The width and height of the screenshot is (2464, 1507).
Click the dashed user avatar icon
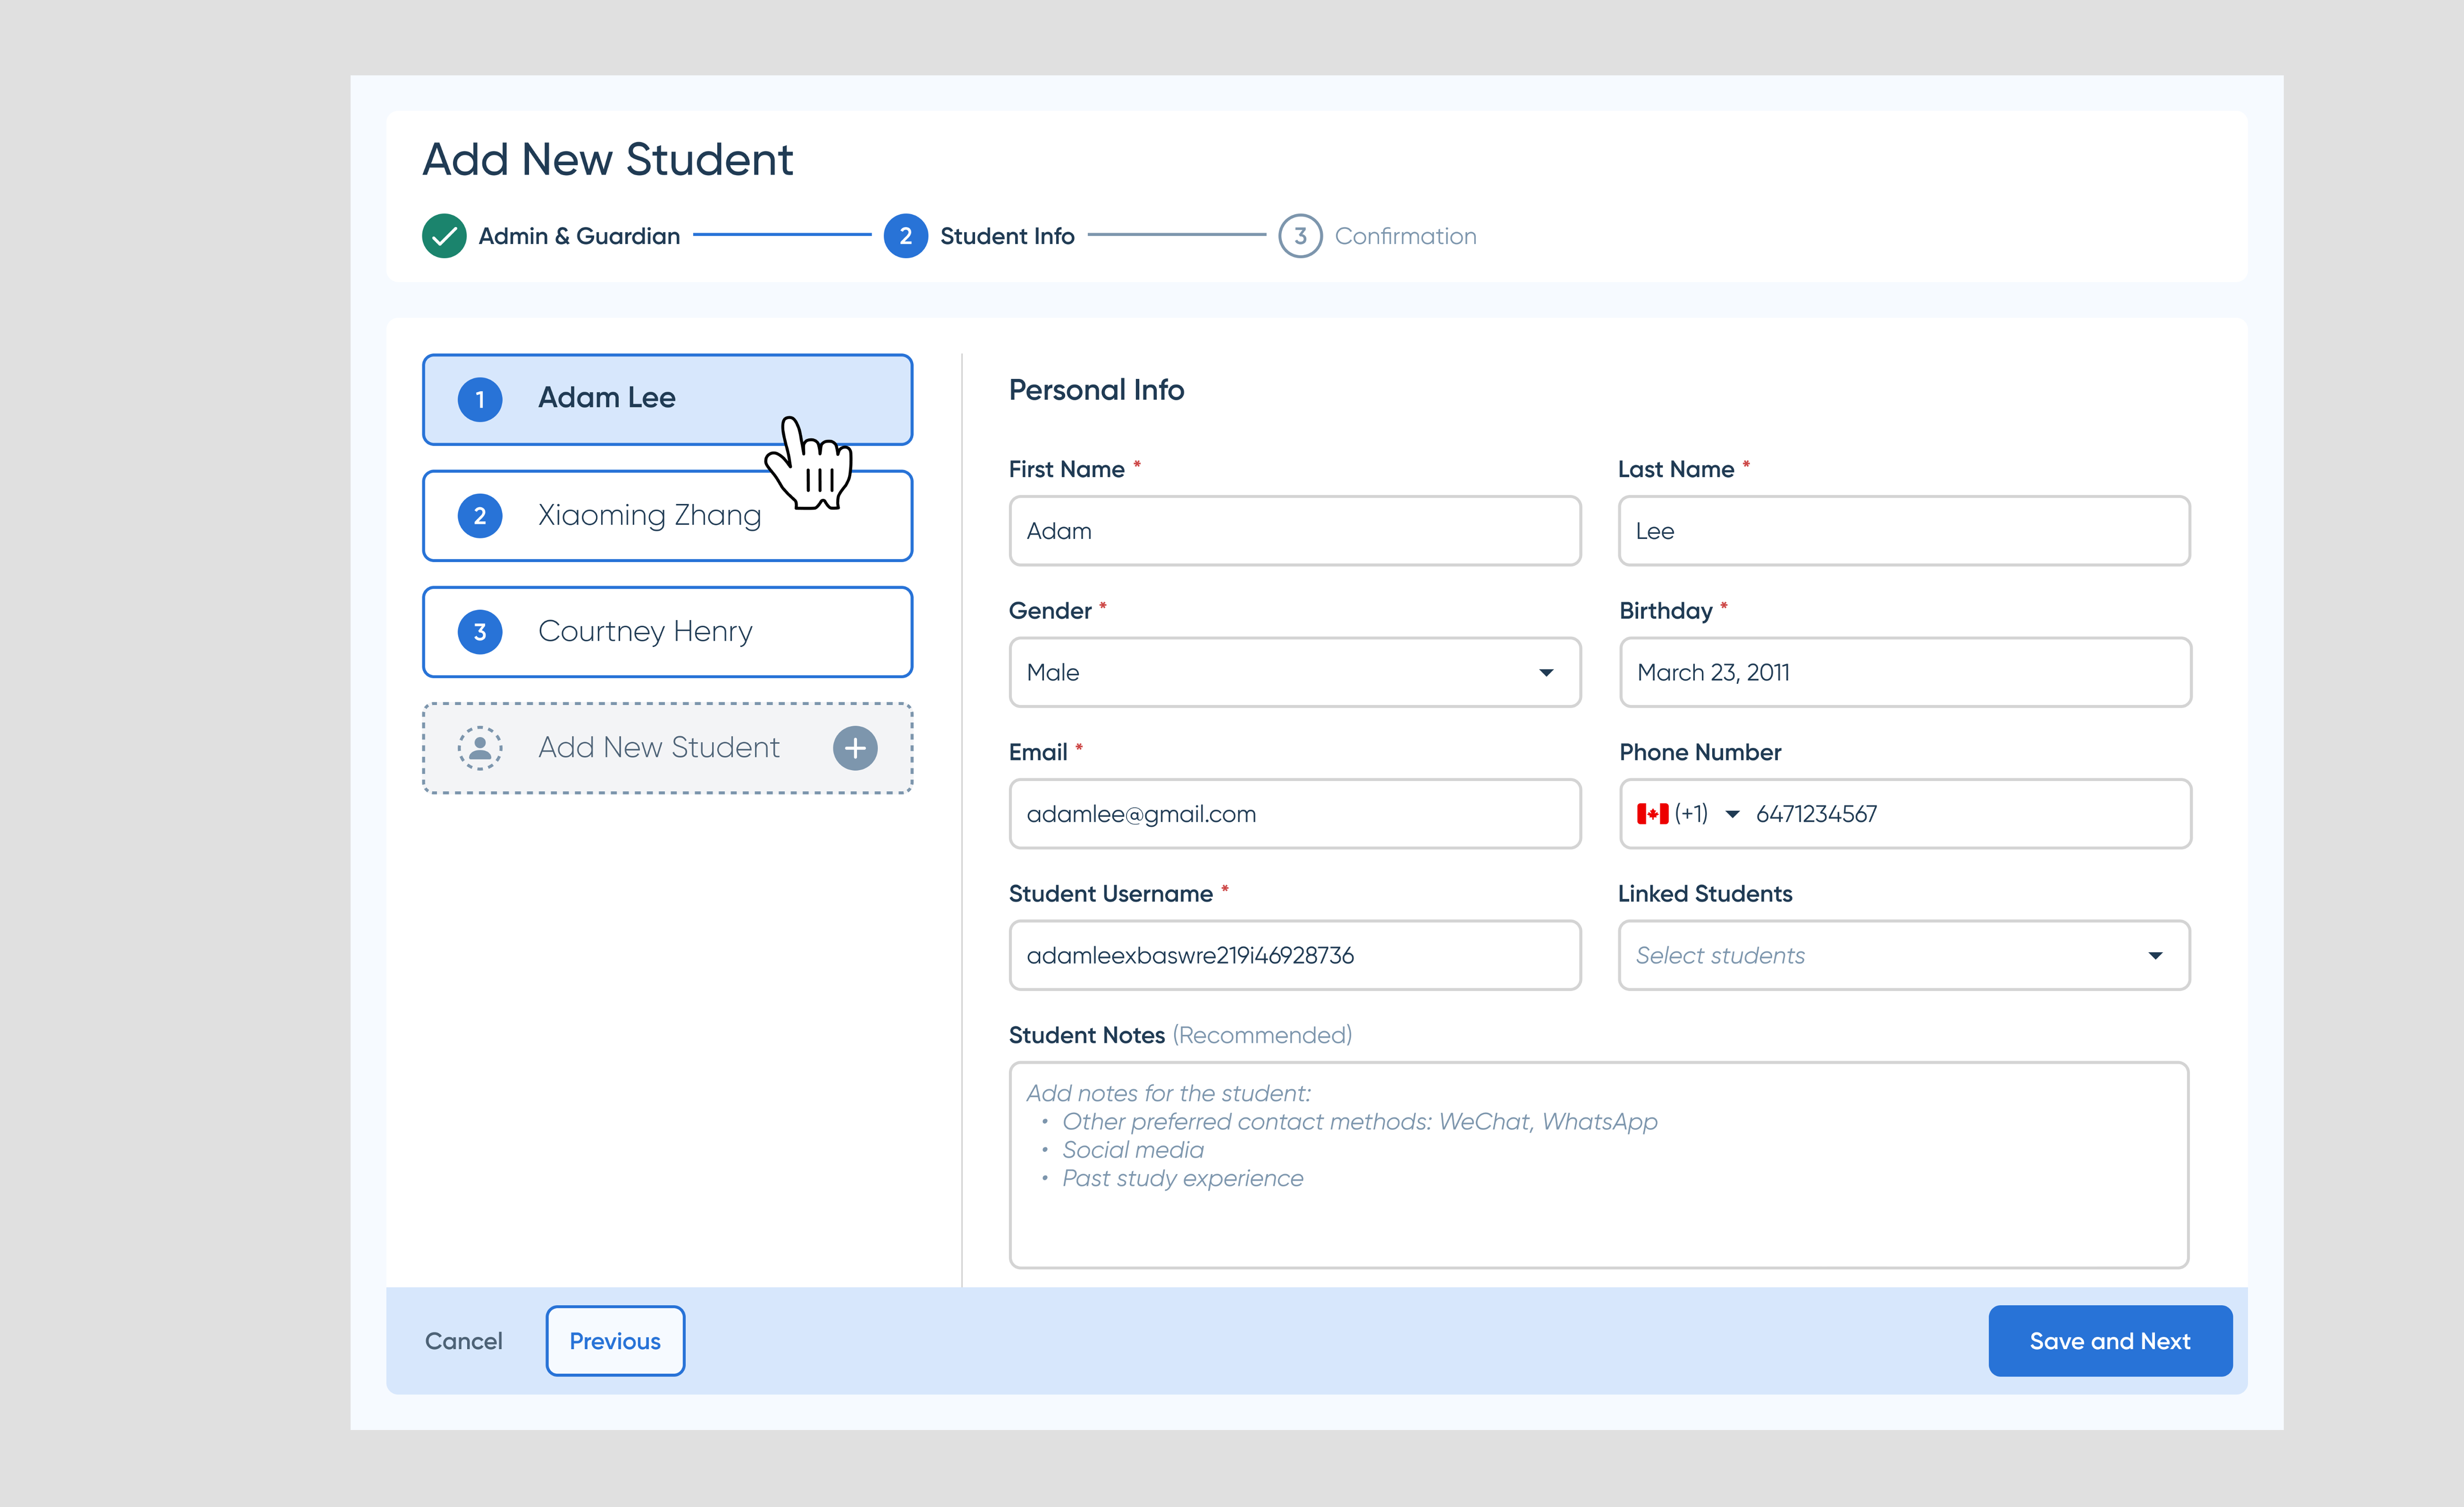click(480, 748)
